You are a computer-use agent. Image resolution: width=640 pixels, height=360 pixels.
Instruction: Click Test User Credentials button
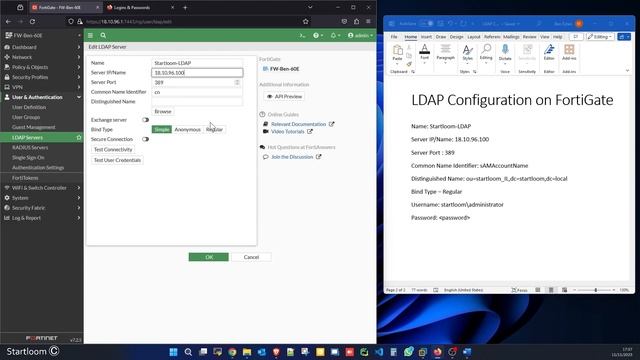tap(117, 160)
